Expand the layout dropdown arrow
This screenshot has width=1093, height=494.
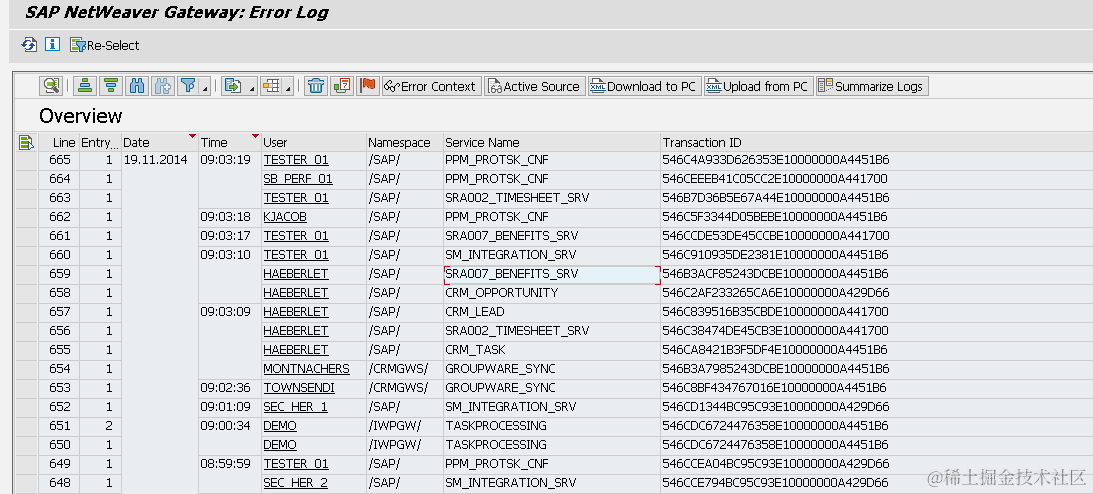click(x=289, y=88)
